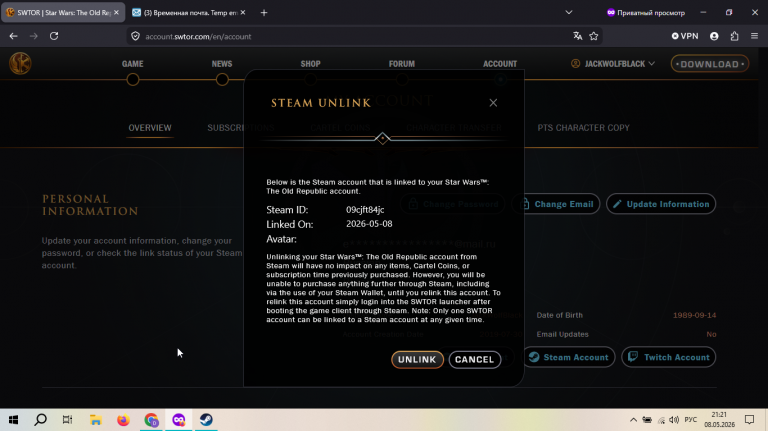Click the Twitch Account button

click(x=669, y=358)
